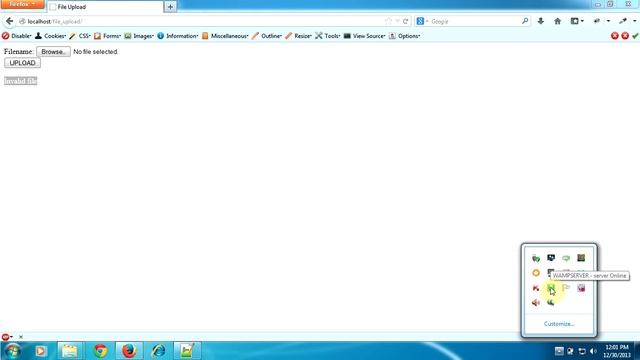Open a new tab with the plus button
Viewport: 640px width, 360px height.
tap(170, 7)
